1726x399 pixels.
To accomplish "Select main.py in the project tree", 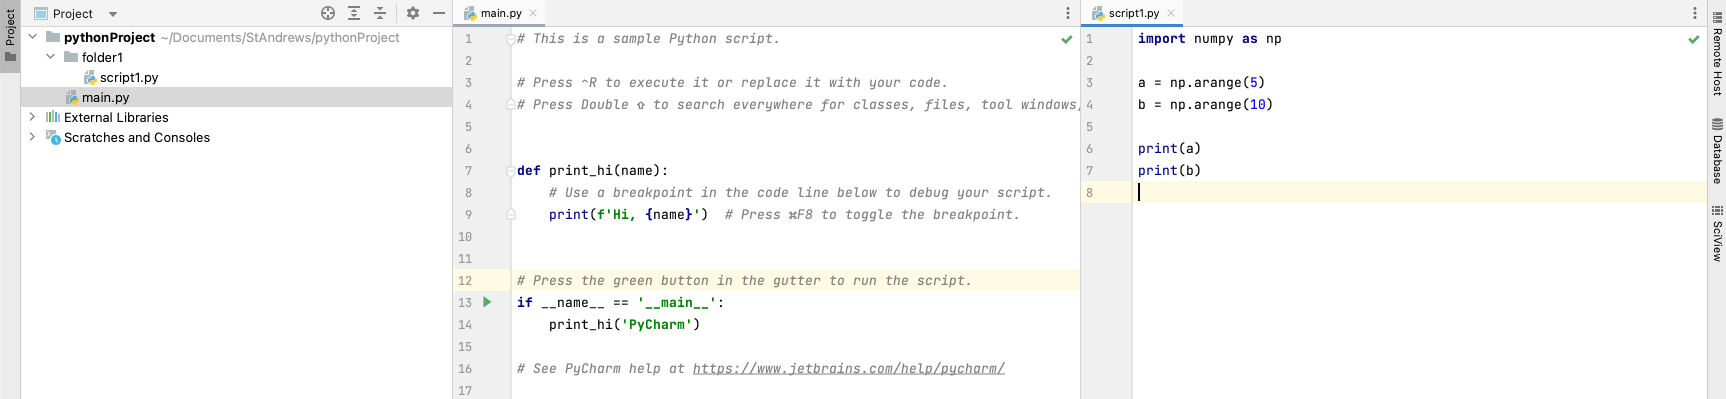I will (x=105, y=97).
